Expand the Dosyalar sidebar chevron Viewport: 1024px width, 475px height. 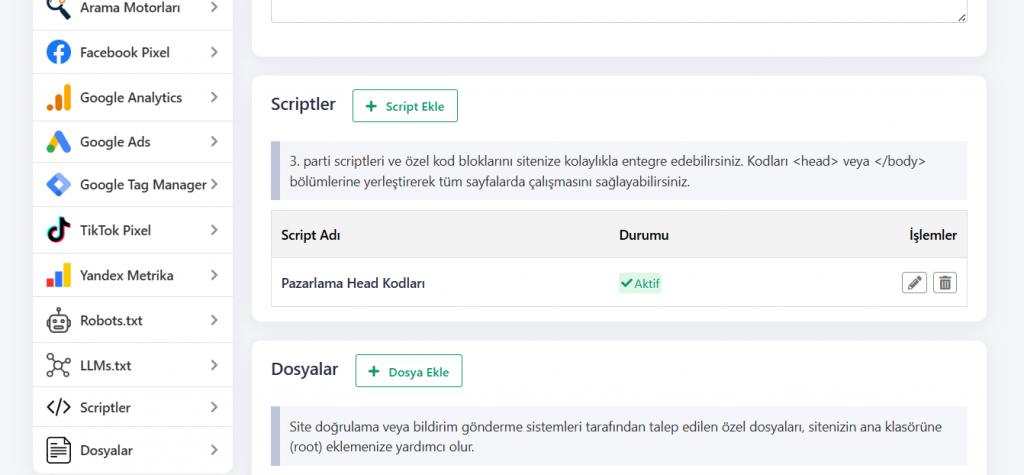[x=214, y=451]
